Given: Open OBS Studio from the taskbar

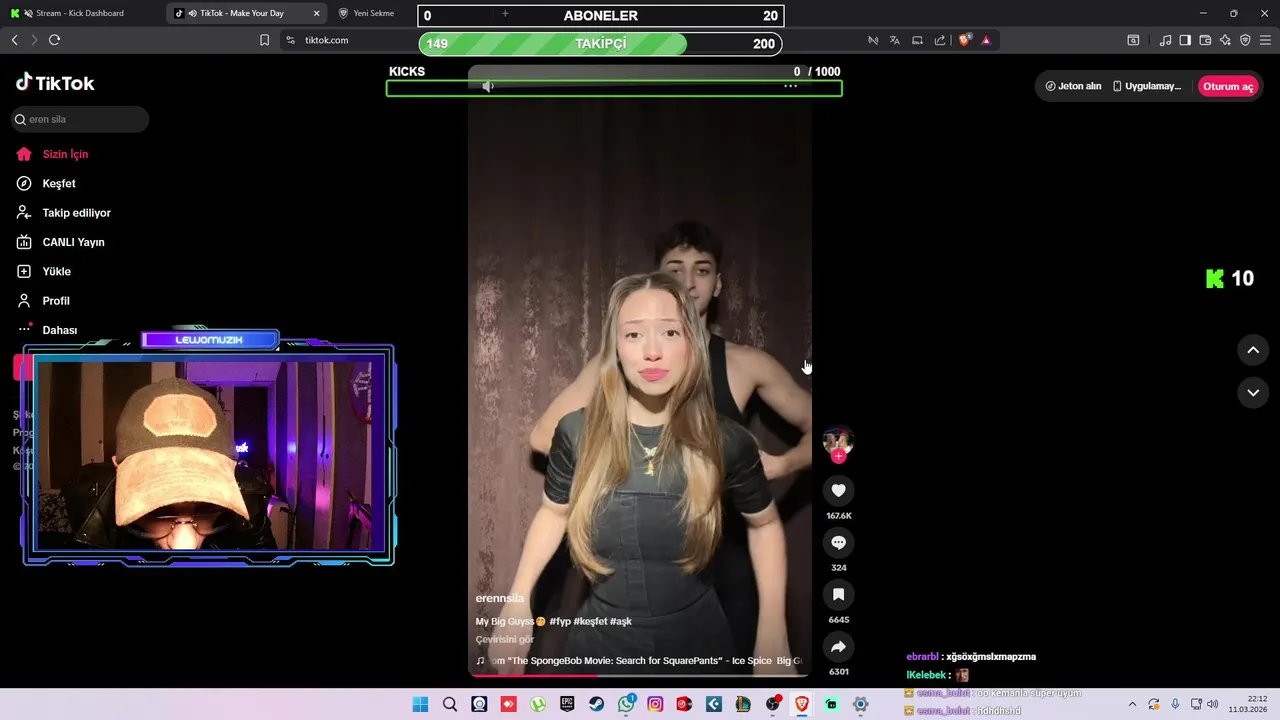Looking at the screenshot, I should [773, 704].
